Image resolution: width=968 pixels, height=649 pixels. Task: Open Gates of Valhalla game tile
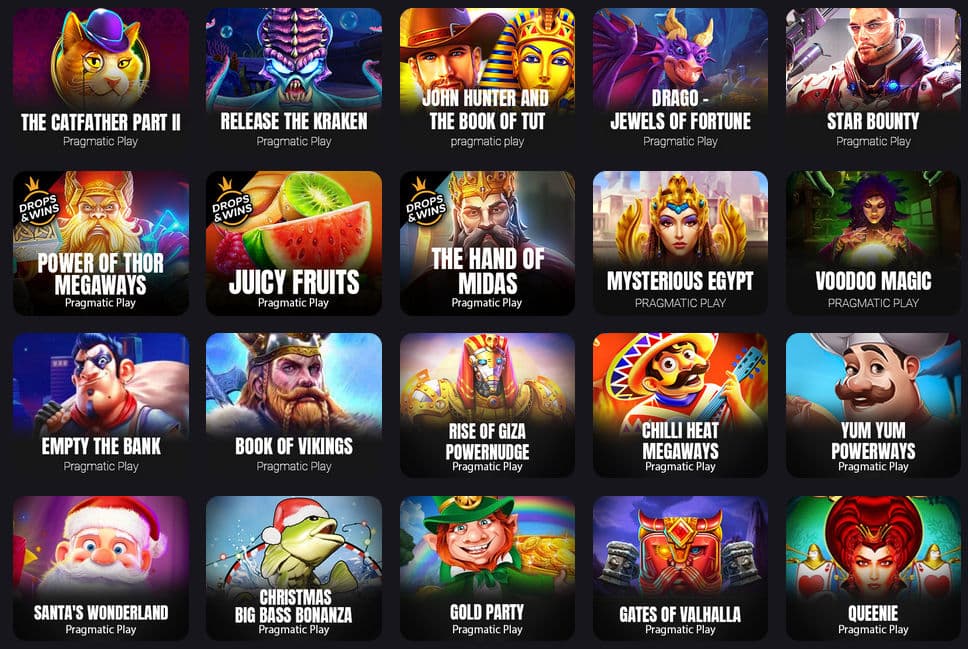coord(680,568)
